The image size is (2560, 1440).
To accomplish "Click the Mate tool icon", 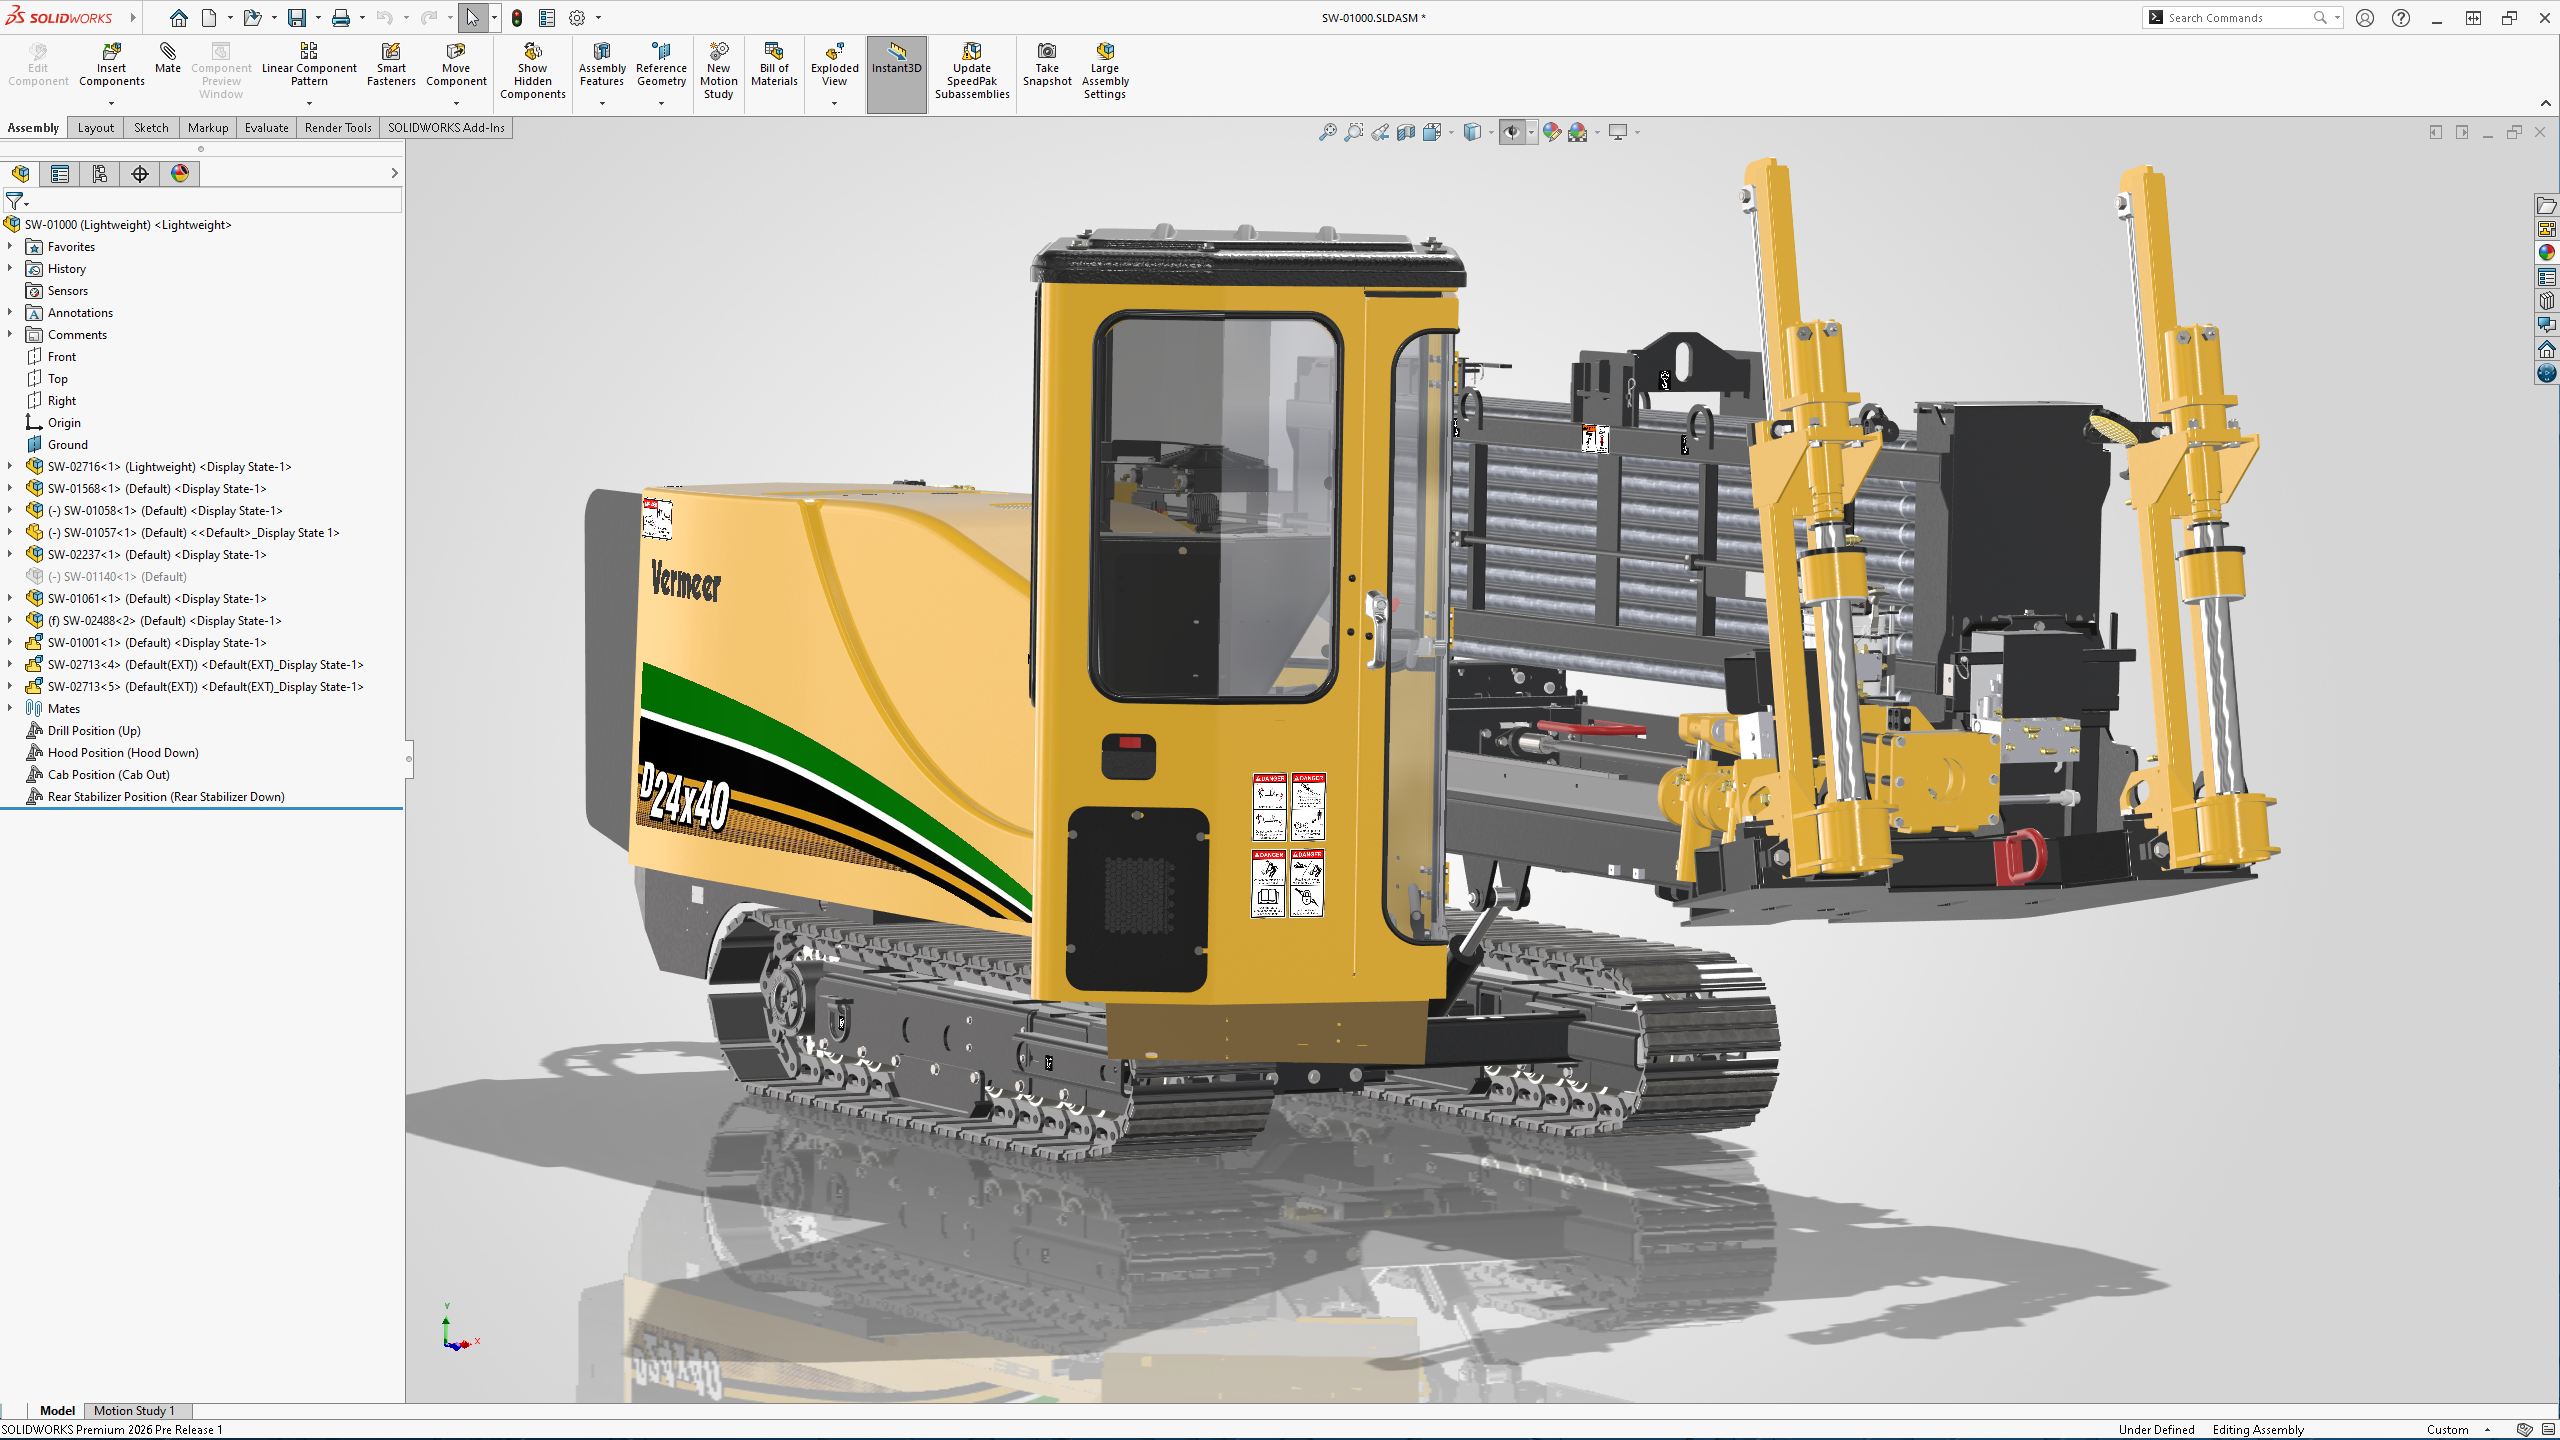I will coord(167,52).
